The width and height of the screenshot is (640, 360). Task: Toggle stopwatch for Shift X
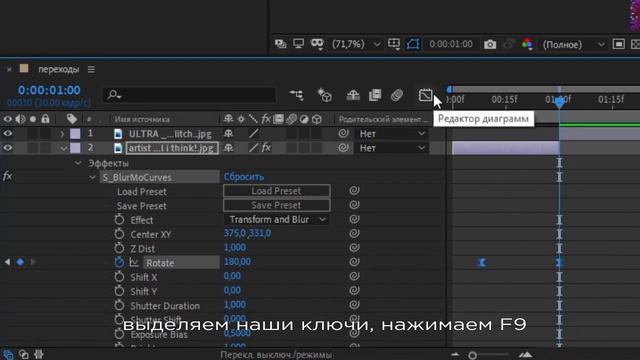[x=119, y=277]
